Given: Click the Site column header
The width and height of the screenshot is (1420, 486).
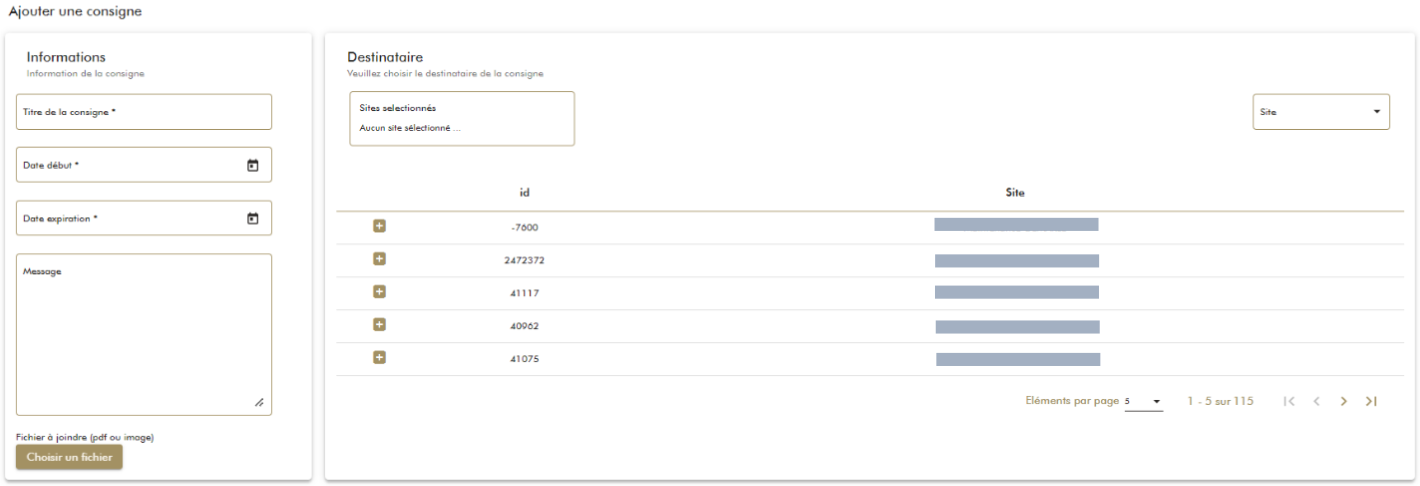Looking at the screenshot, I should coord(1015,192).
